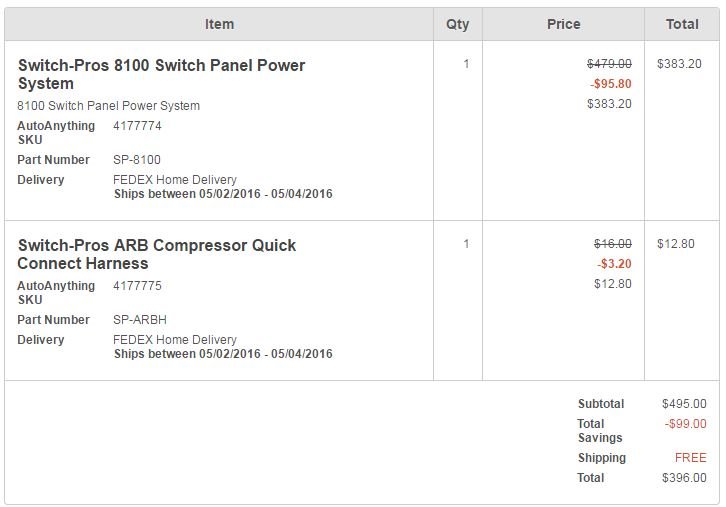
Task: Click the -$99.00 total savings amount
Action: point(685,424)
